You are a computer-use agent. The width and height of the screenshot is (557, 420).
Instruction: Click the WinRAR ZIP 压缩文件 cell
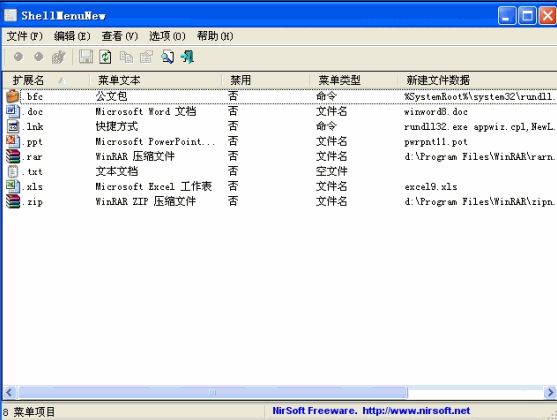point(145,201)
